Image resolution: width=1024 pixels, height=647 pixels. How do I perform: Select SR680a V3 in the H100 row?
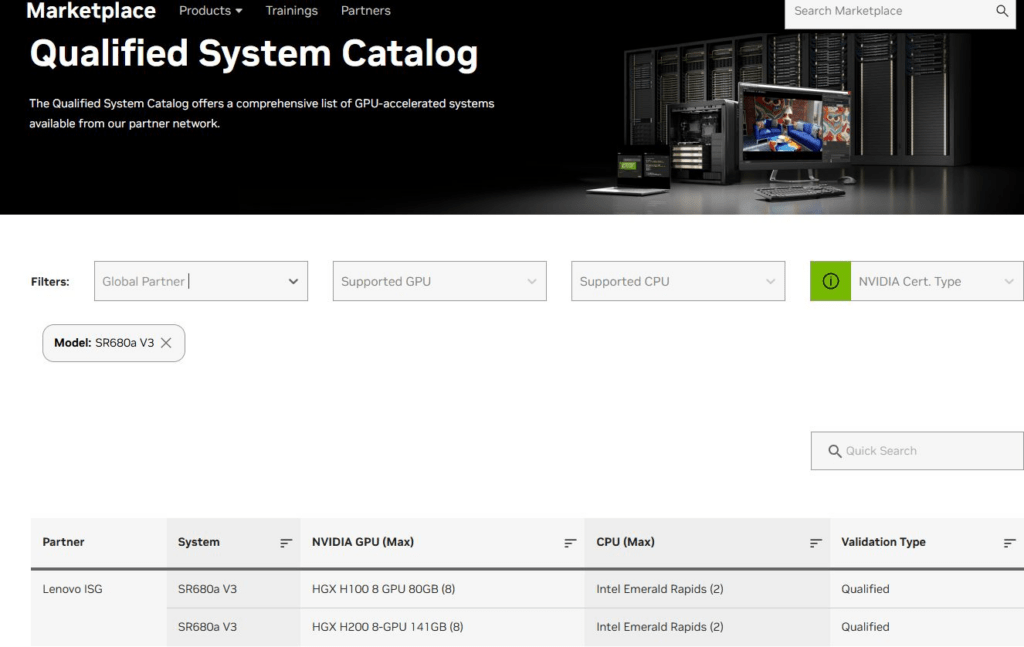[x=207, y=589]
